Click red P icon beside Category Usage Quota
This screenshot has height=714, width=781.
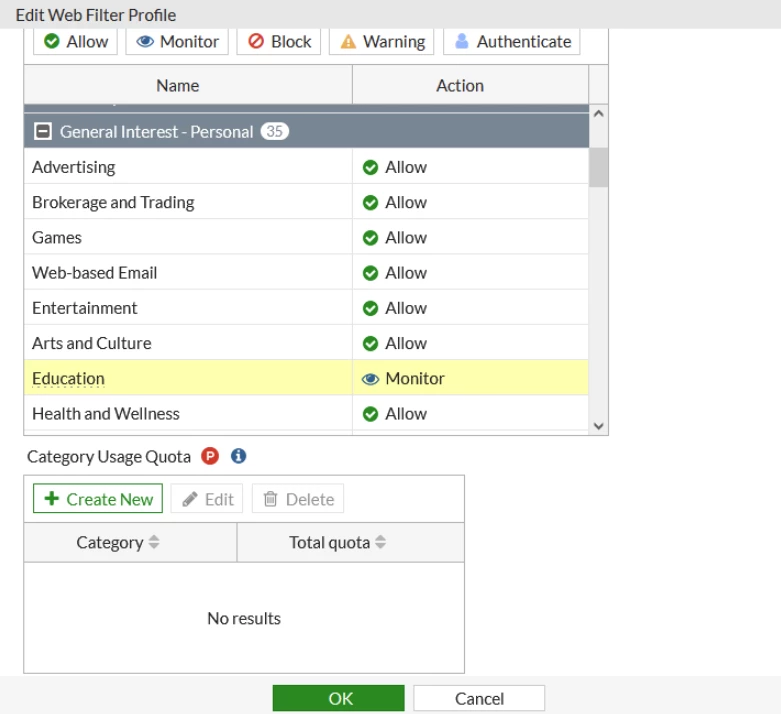tap(210, 456)
